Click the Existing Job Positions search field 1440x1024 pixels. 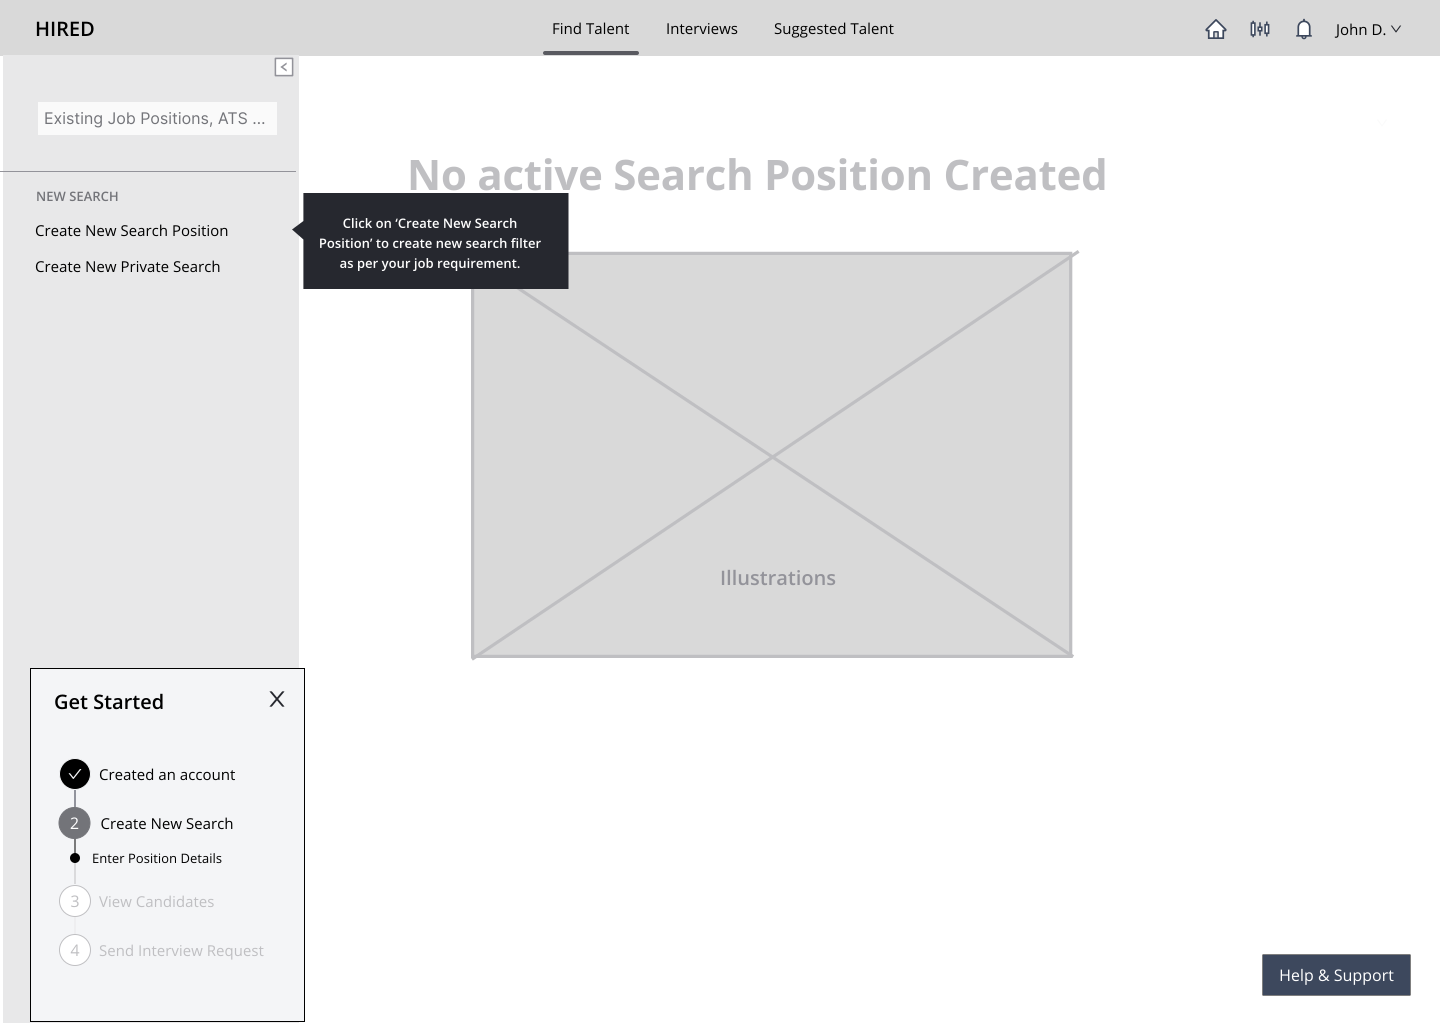click(x=157, y=118)
